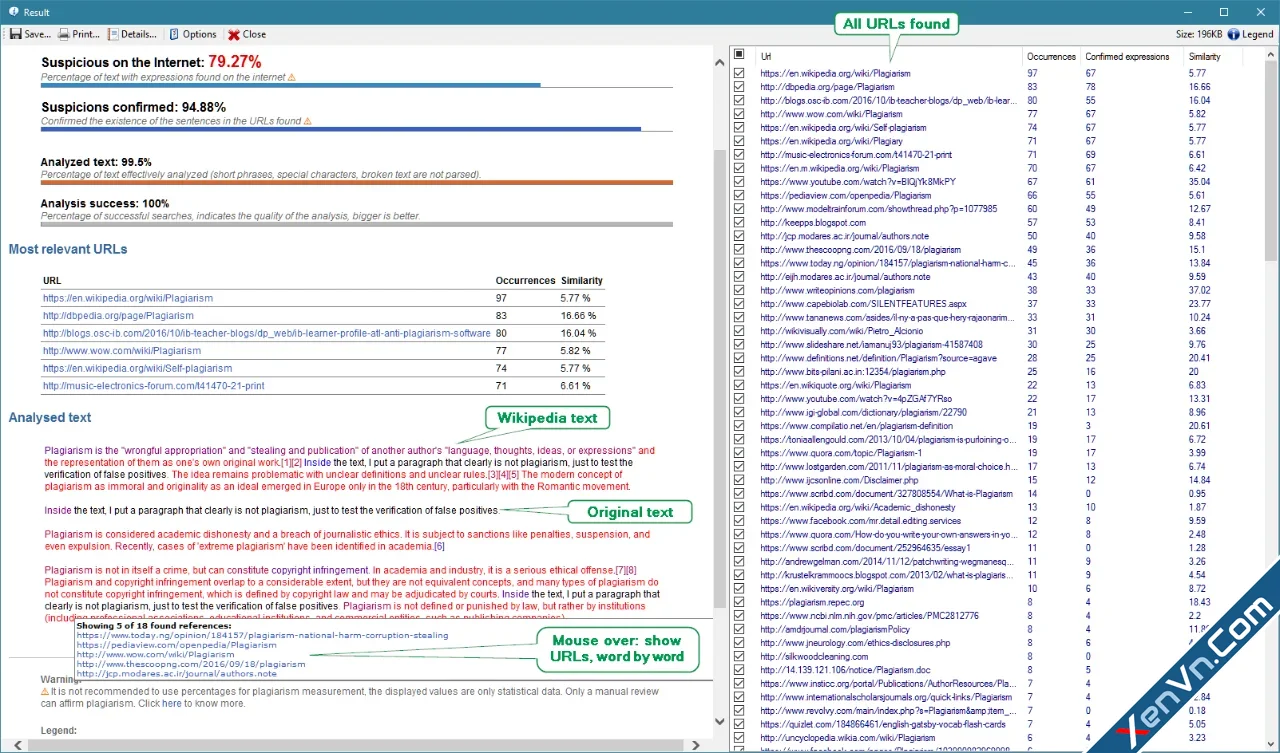This screenshot has height=753, width=1280.
Task: Open the Details toolbar item
Action: [131, 34]
